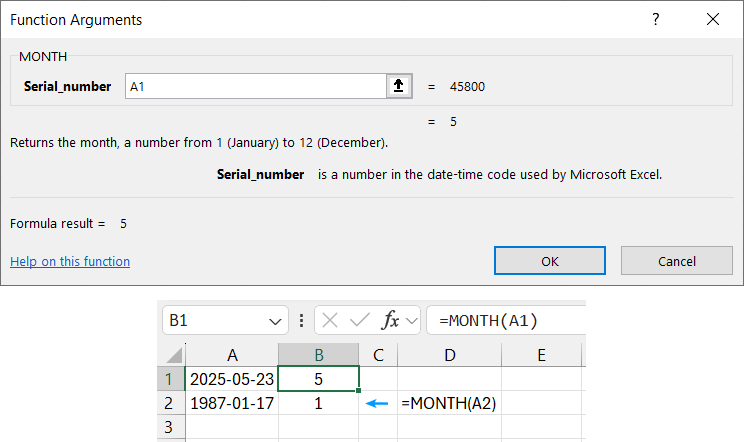This screenshot has height=442, width=744.
Task: Click cell containing 1987-01-17
Action: pyautogui.click(x=232, y=403)
